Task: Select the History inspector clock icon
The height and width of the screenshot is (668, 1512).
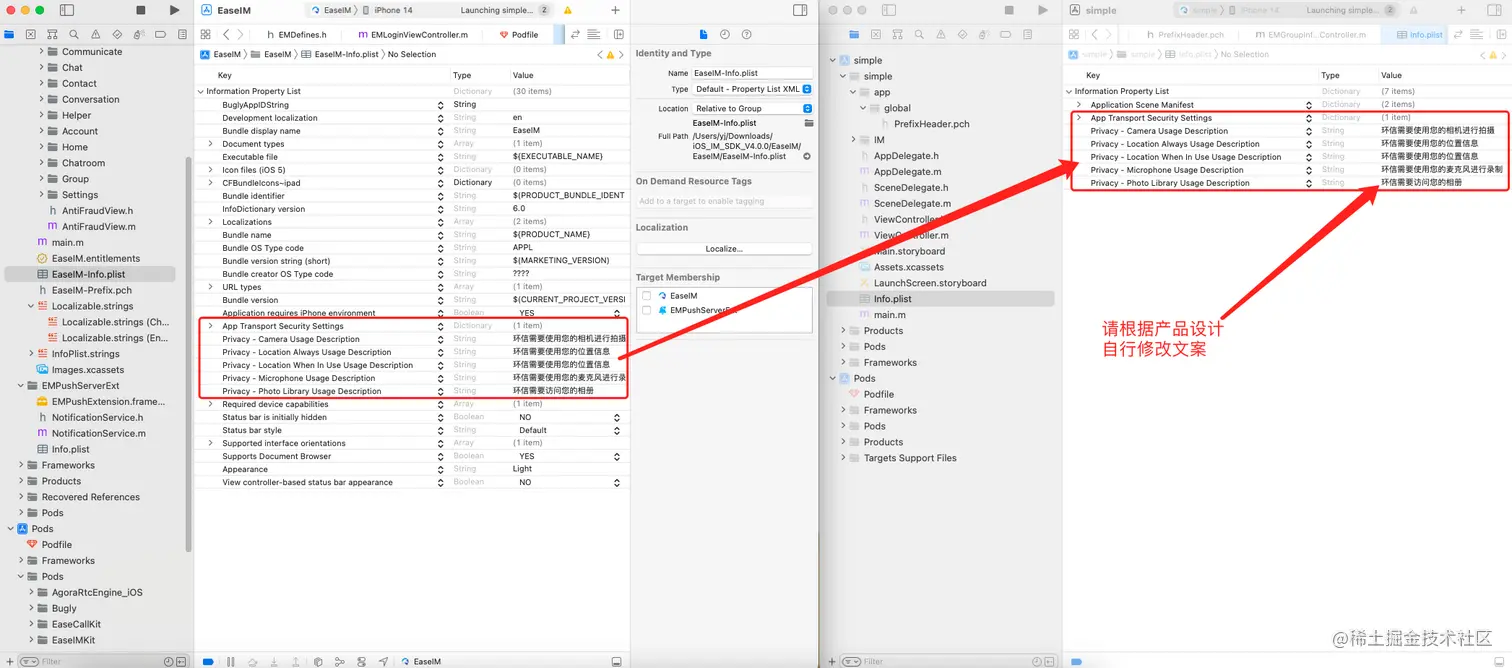Action: pyautogui.click(x=725, y=34)
